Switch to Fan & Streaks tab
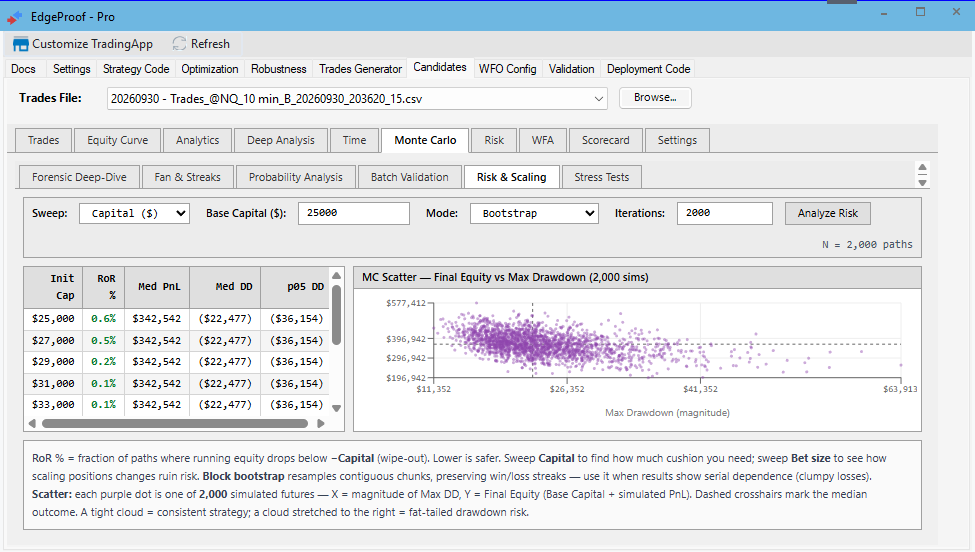The image size is (975, 552). (x=188, y=177)
